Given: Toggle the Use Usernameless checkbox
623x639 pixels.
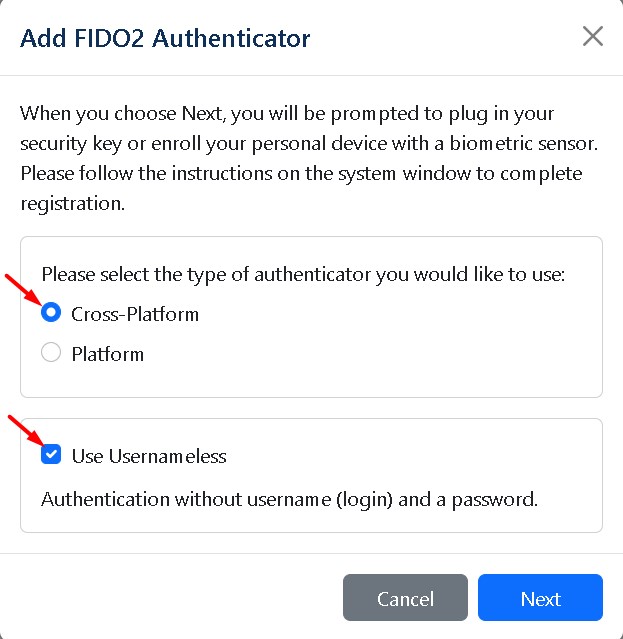Looking at the screenshot, I should pyautogui.click(x=51, y=456).
